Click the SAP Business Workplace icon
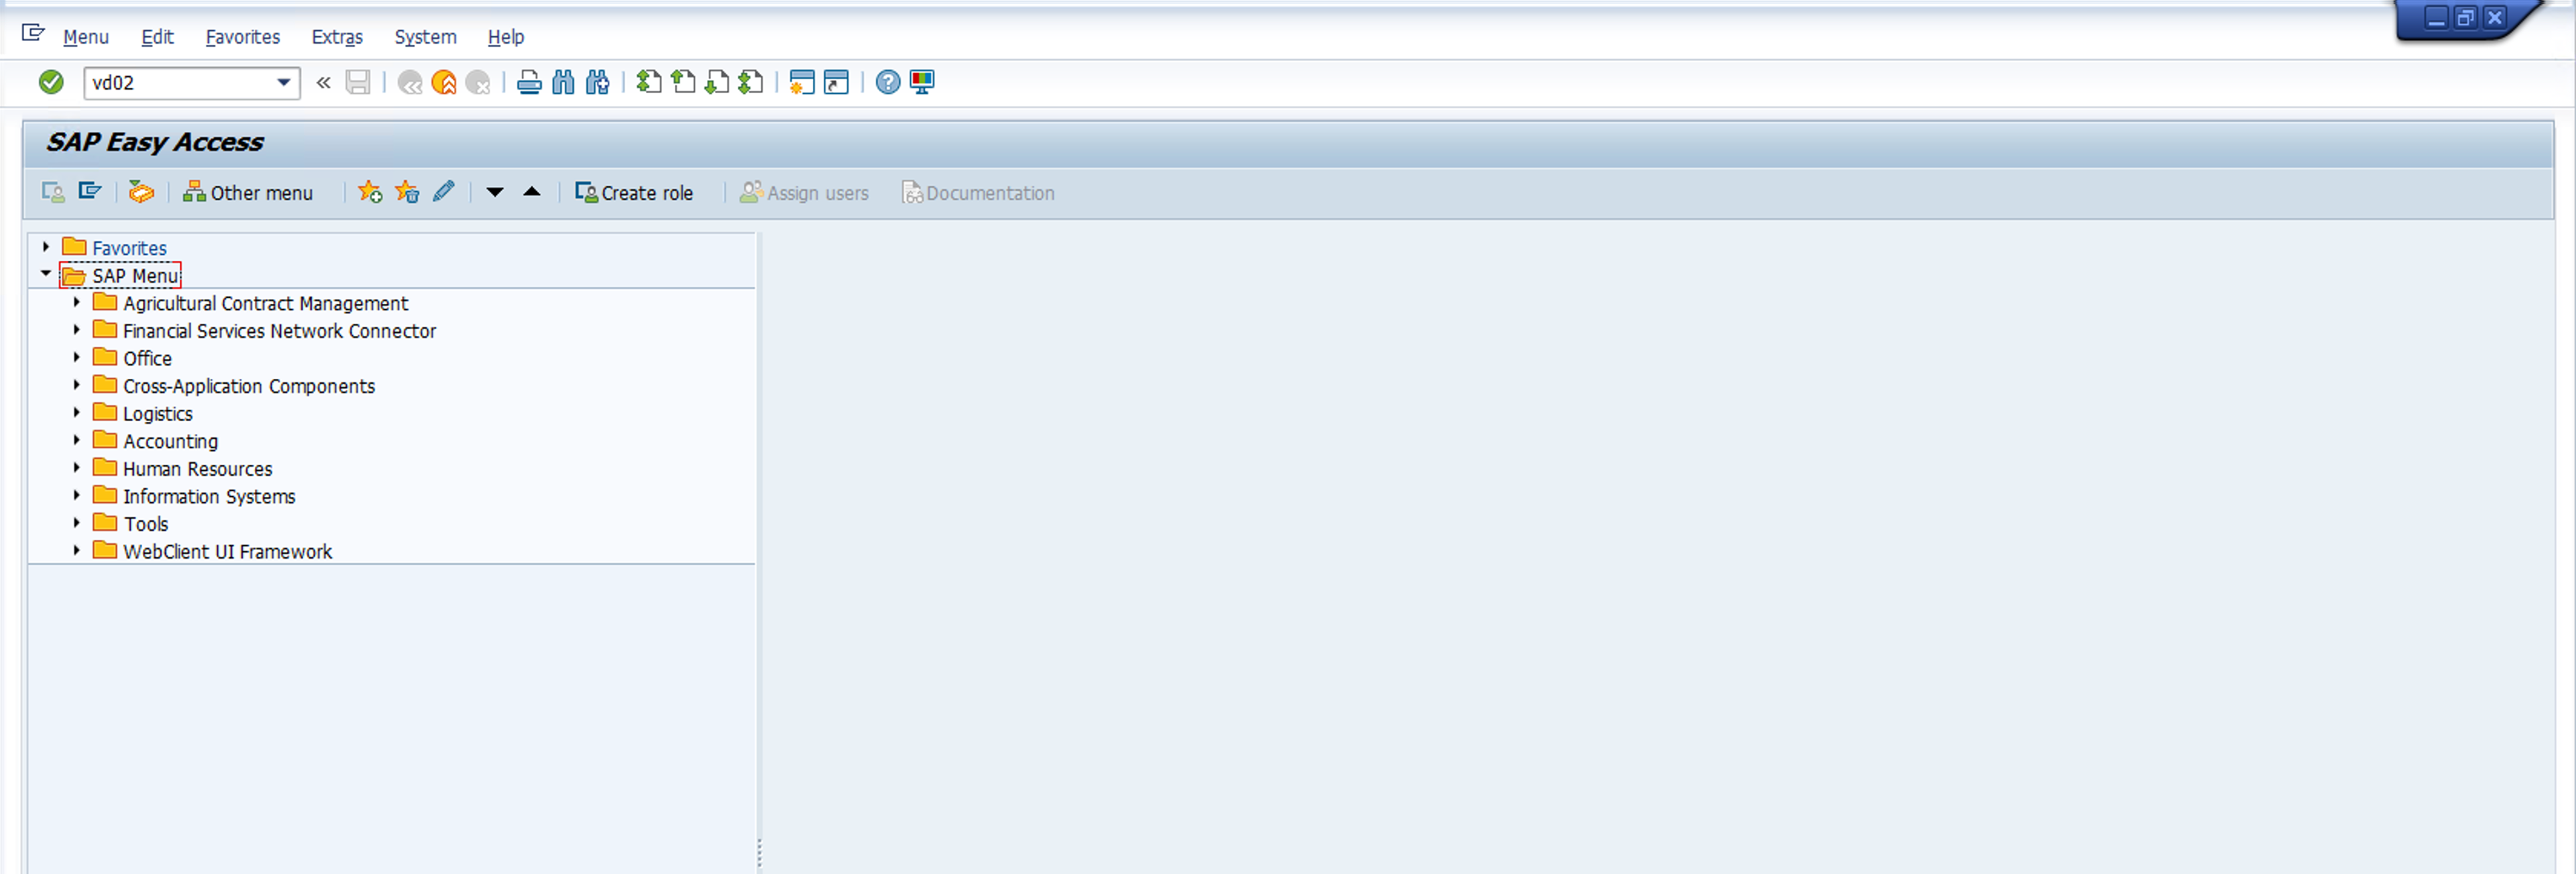 141,192
